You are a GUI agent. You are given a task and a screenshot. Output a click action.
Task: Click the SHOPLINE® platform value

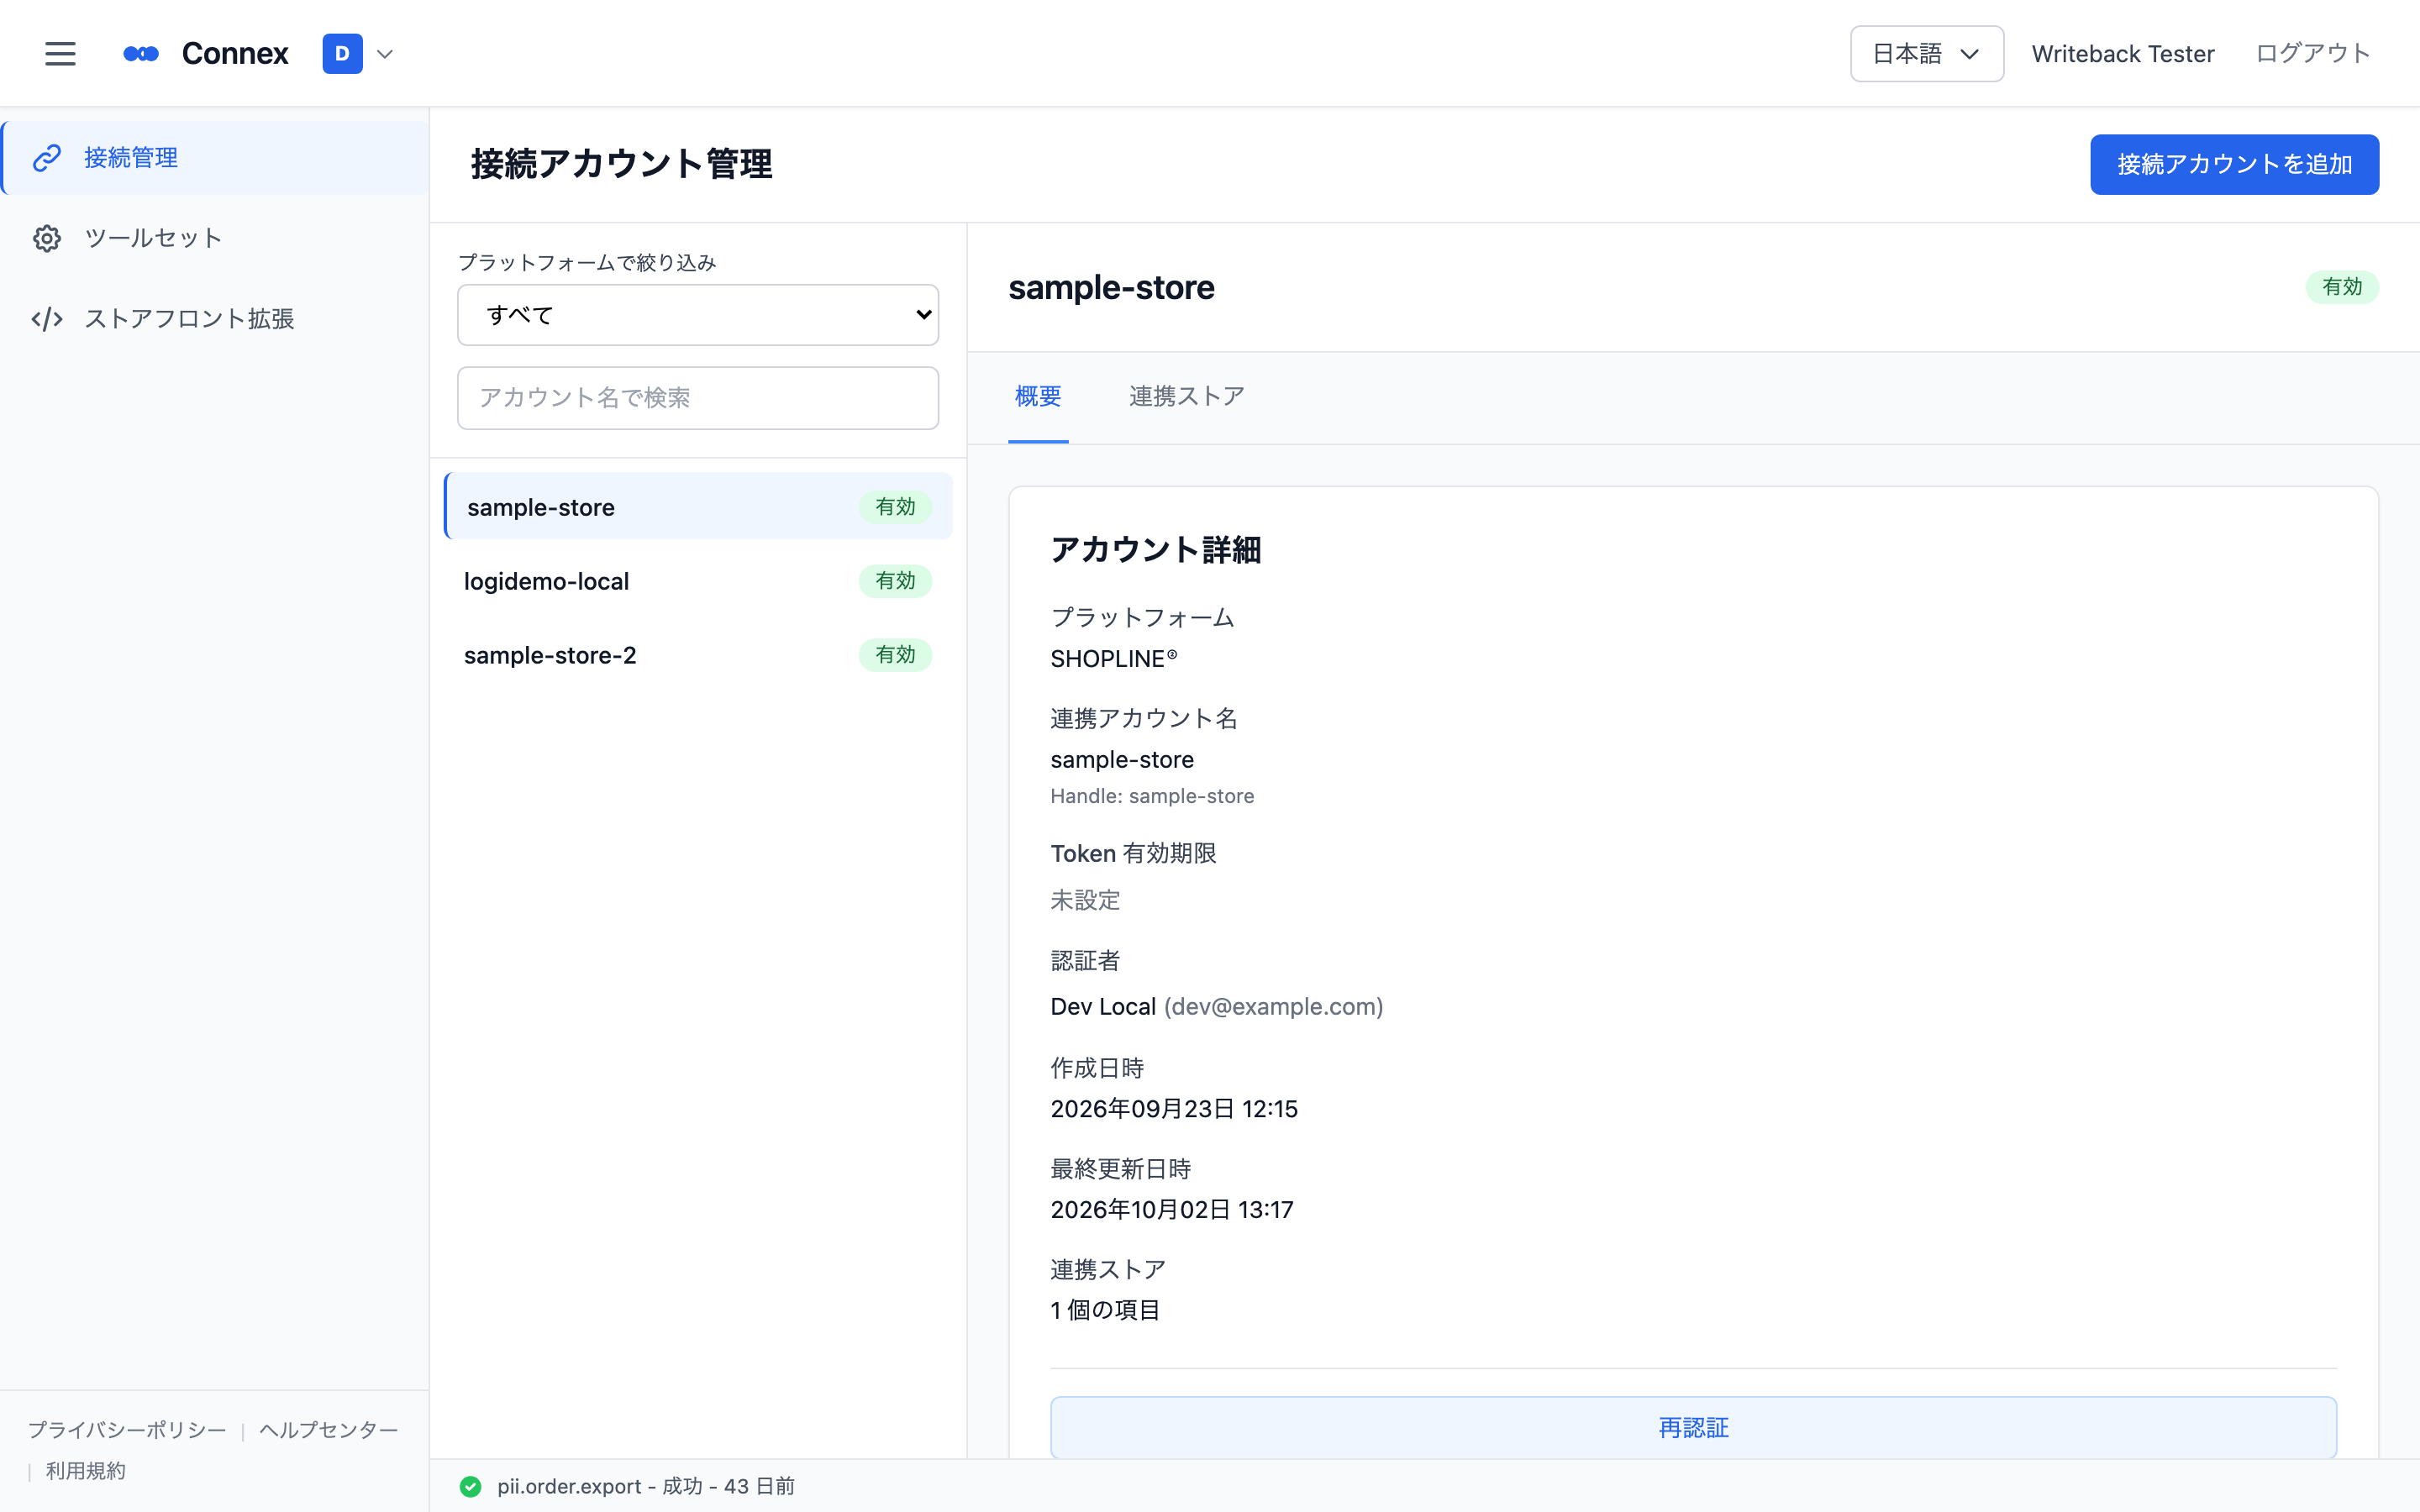[1114, 659]
